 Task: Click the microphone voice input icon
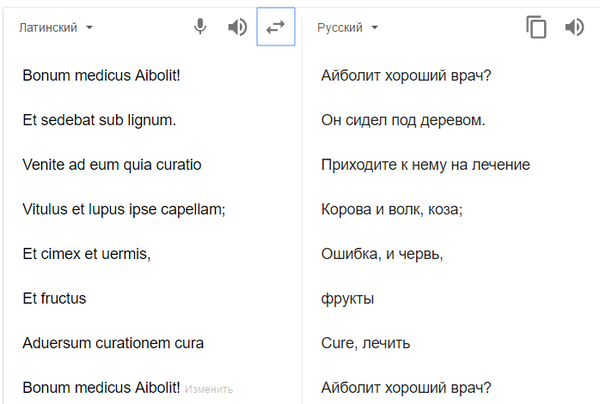pos(200,27)
